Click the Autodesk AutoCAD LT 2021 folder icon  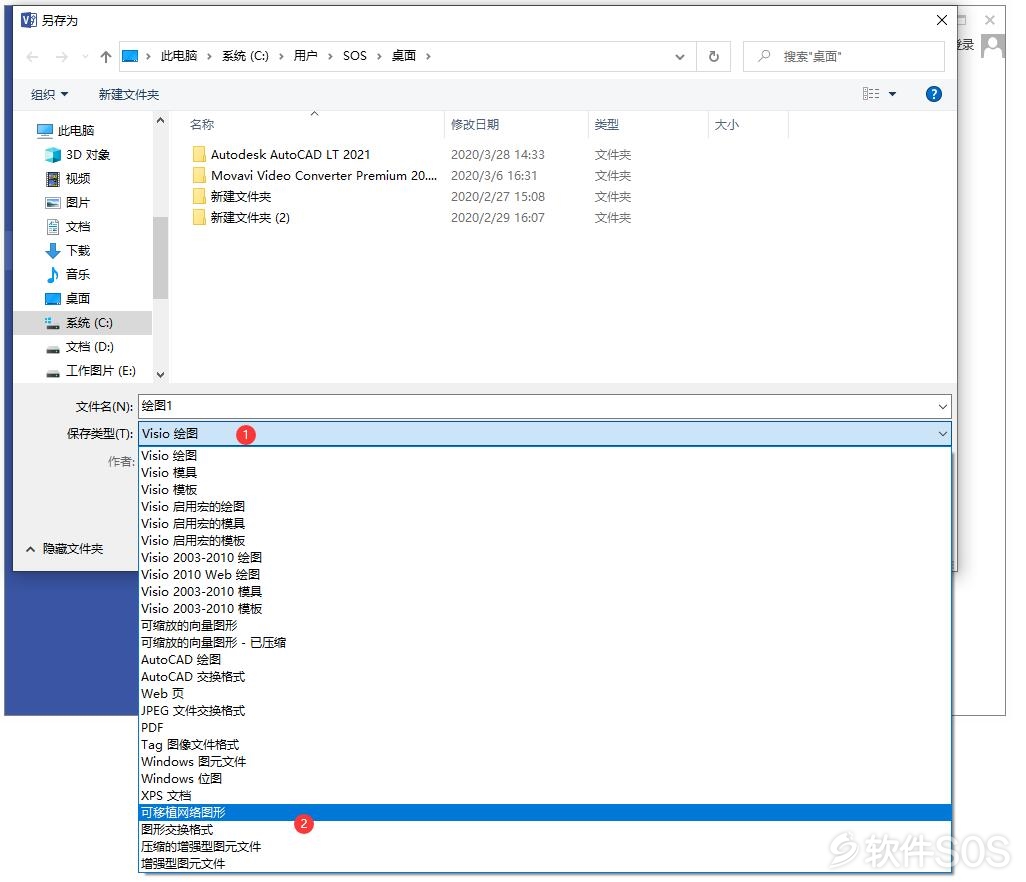point(199,154)
